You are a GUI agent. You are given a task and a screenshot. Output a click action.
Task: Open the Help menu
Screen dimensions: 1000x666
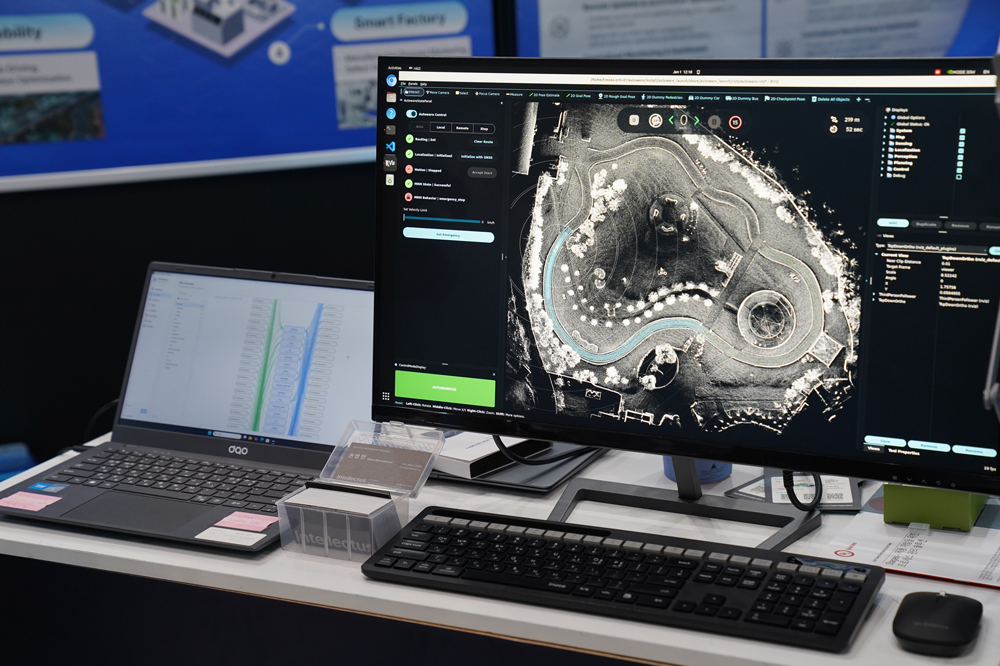[423, 84]
